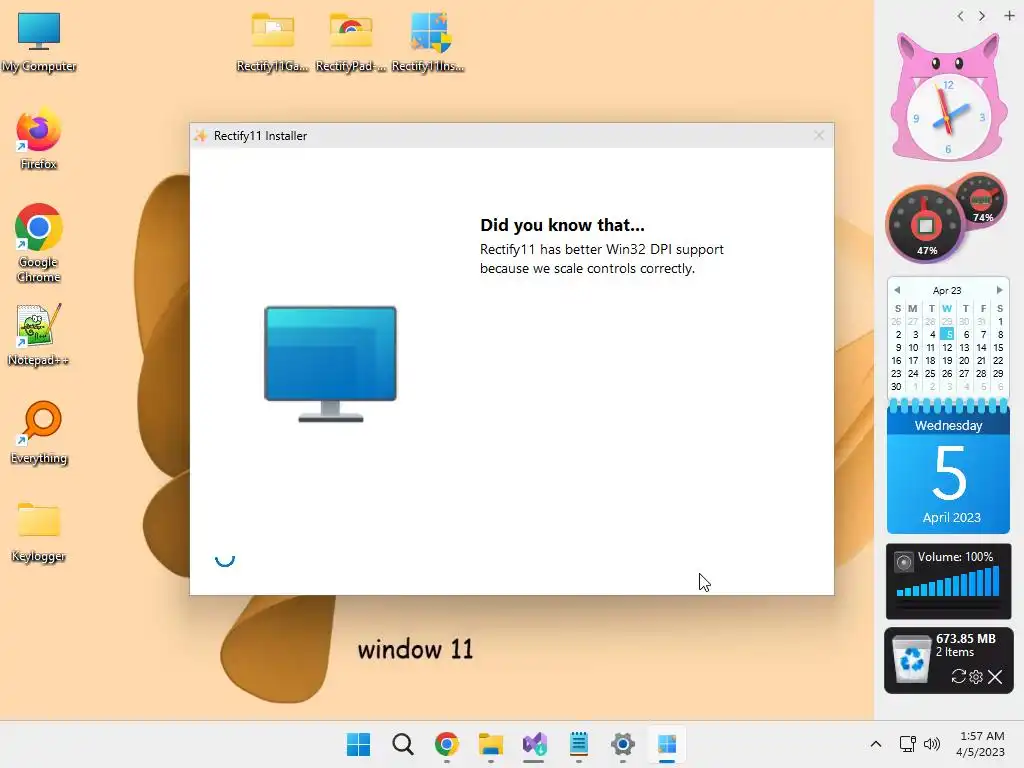Open recycle bin widget settings gear
Screen dimensions: 1024x768
pyautogui.click(x=976, y=677)
